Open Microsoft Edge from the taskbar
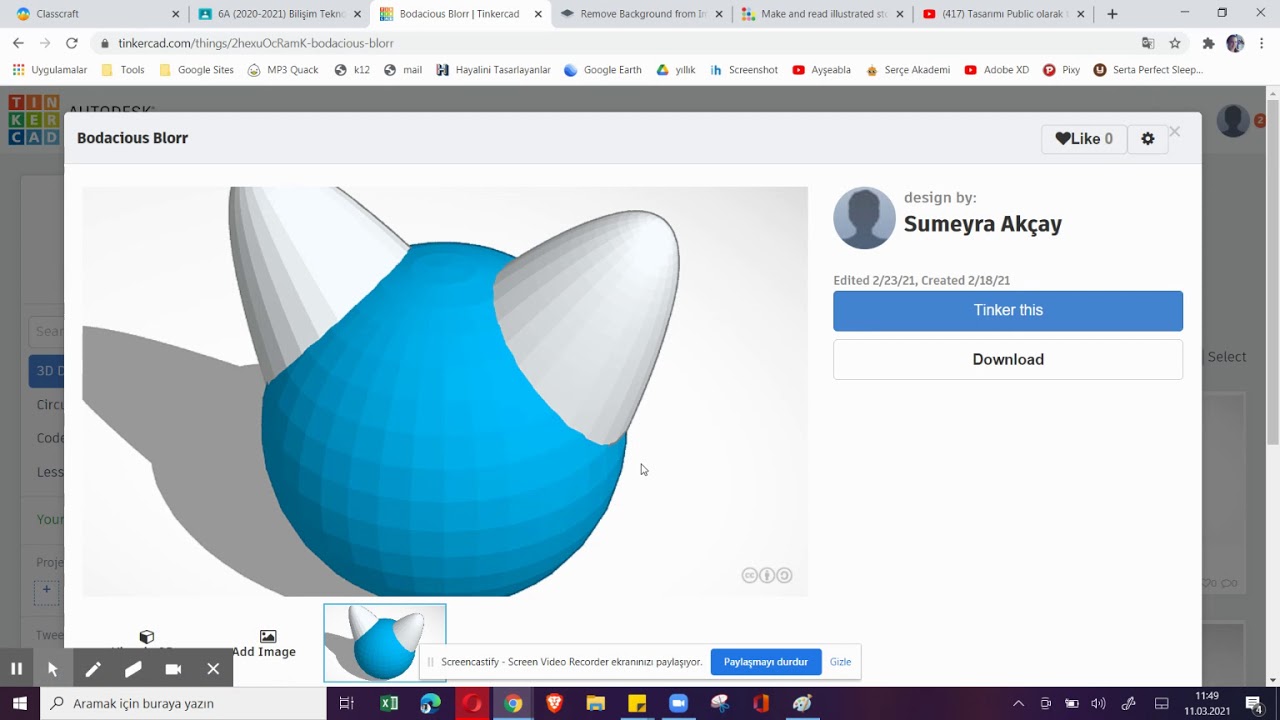 point(430,703)
